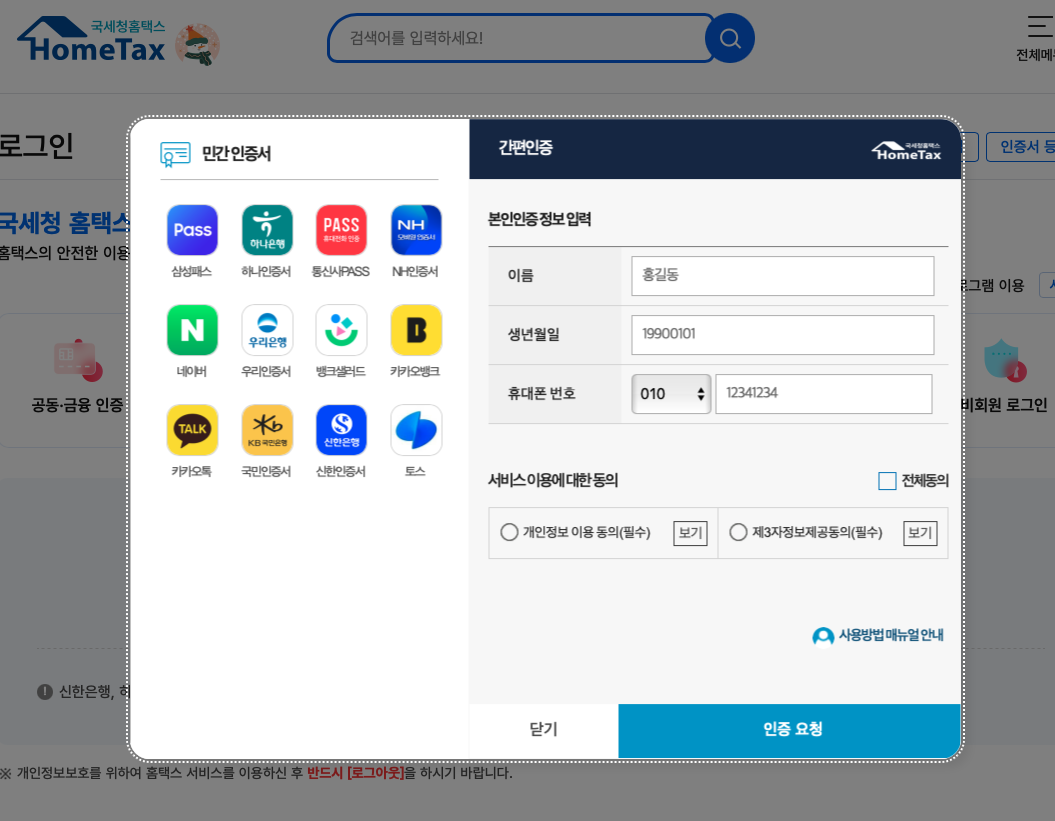Open the hamburger full menu icon
This screenshot has width=1055, height=821.
[x=1041, y=26]
